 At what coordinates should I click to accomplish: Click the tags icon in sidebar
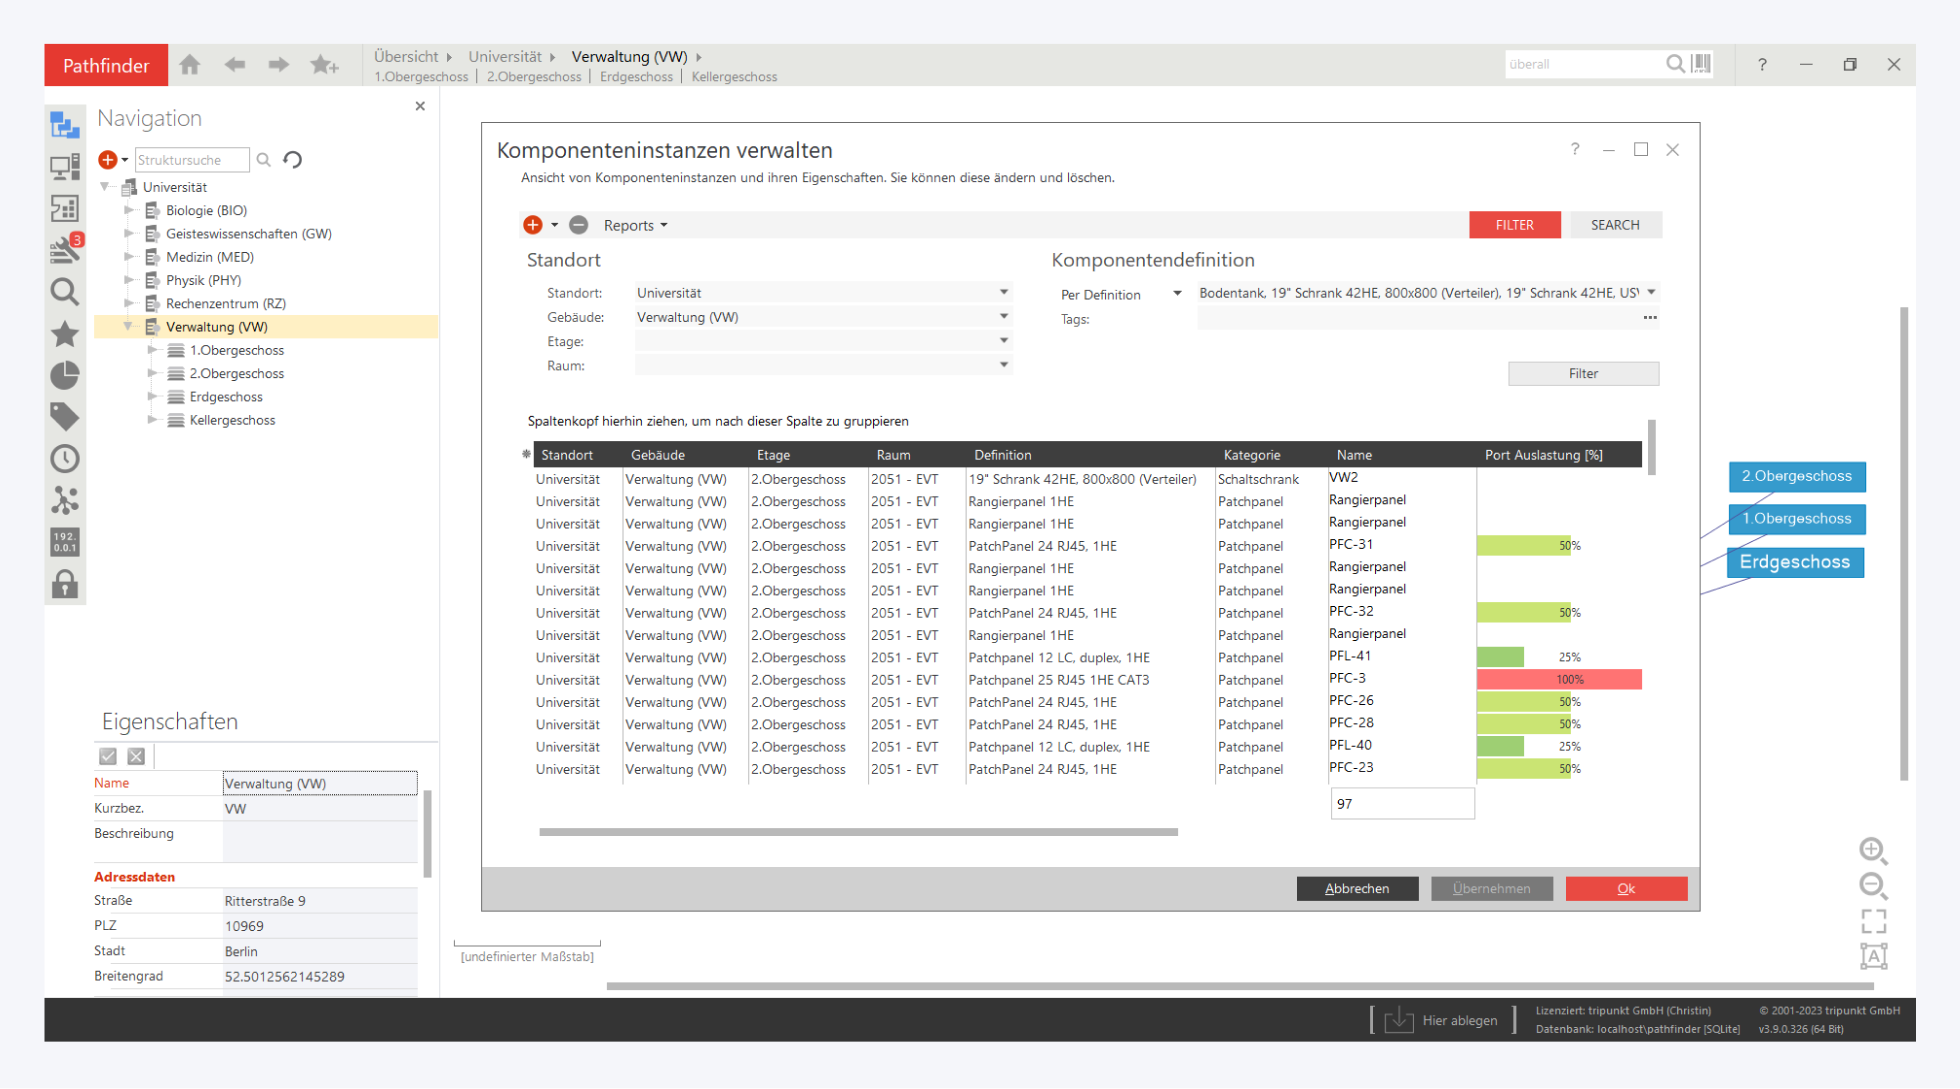pos(65,417)
